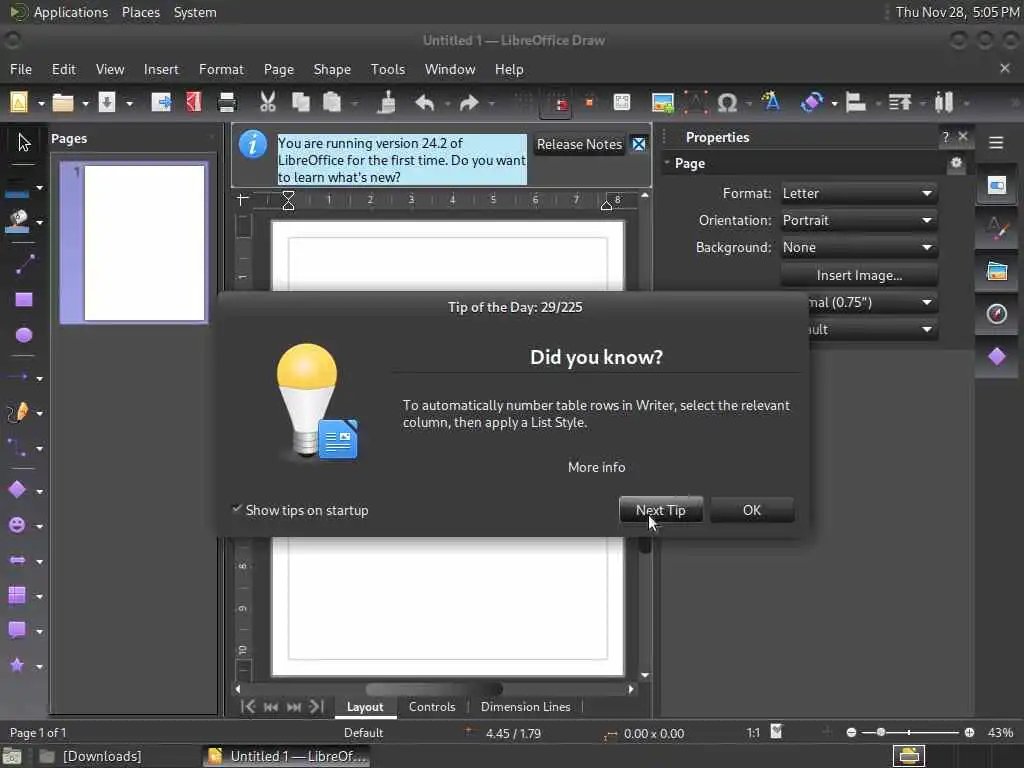Click the Next Tip button

[x=660, y=510]
